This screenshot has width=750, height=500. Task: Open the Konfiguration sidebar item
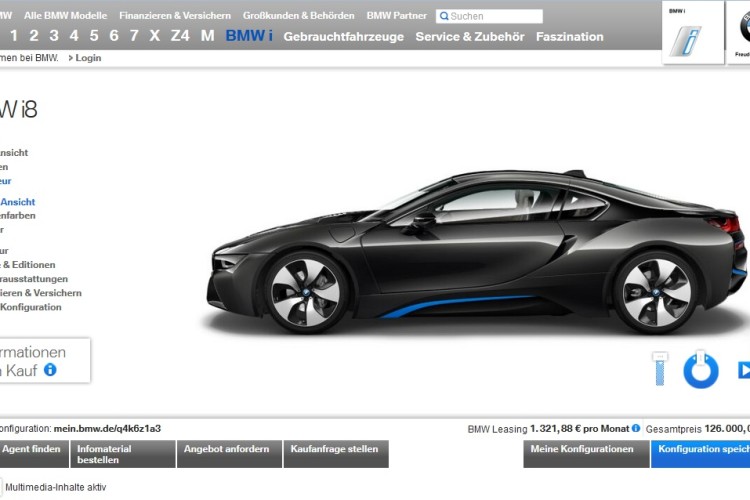tap(31, 307)
